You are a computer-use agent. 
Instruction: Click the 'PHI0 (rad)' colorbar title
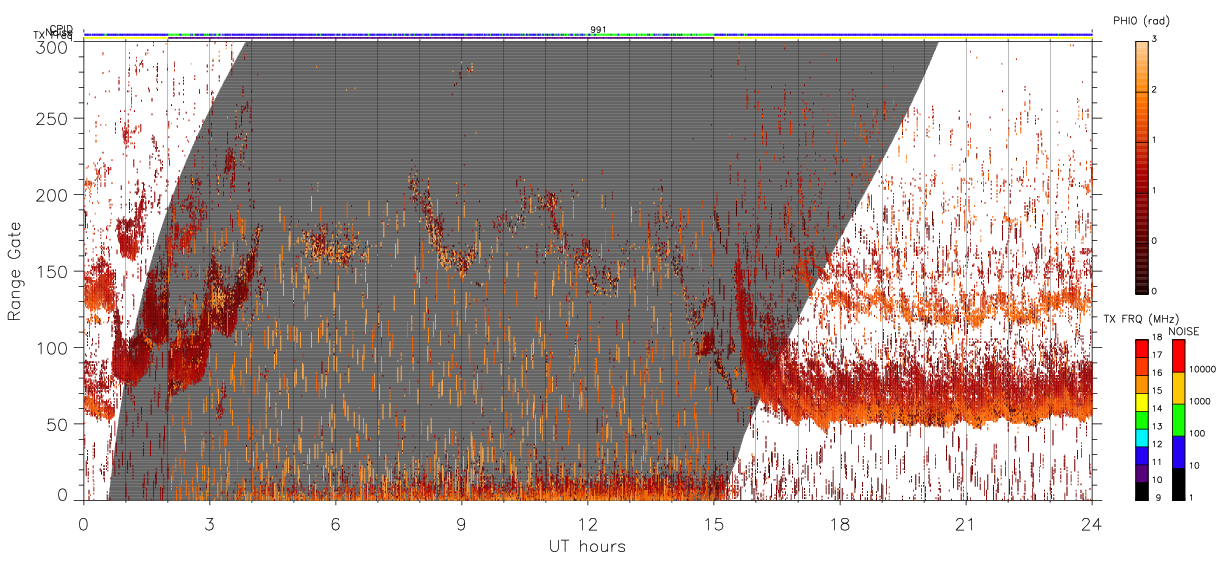tap(1142, 21)
